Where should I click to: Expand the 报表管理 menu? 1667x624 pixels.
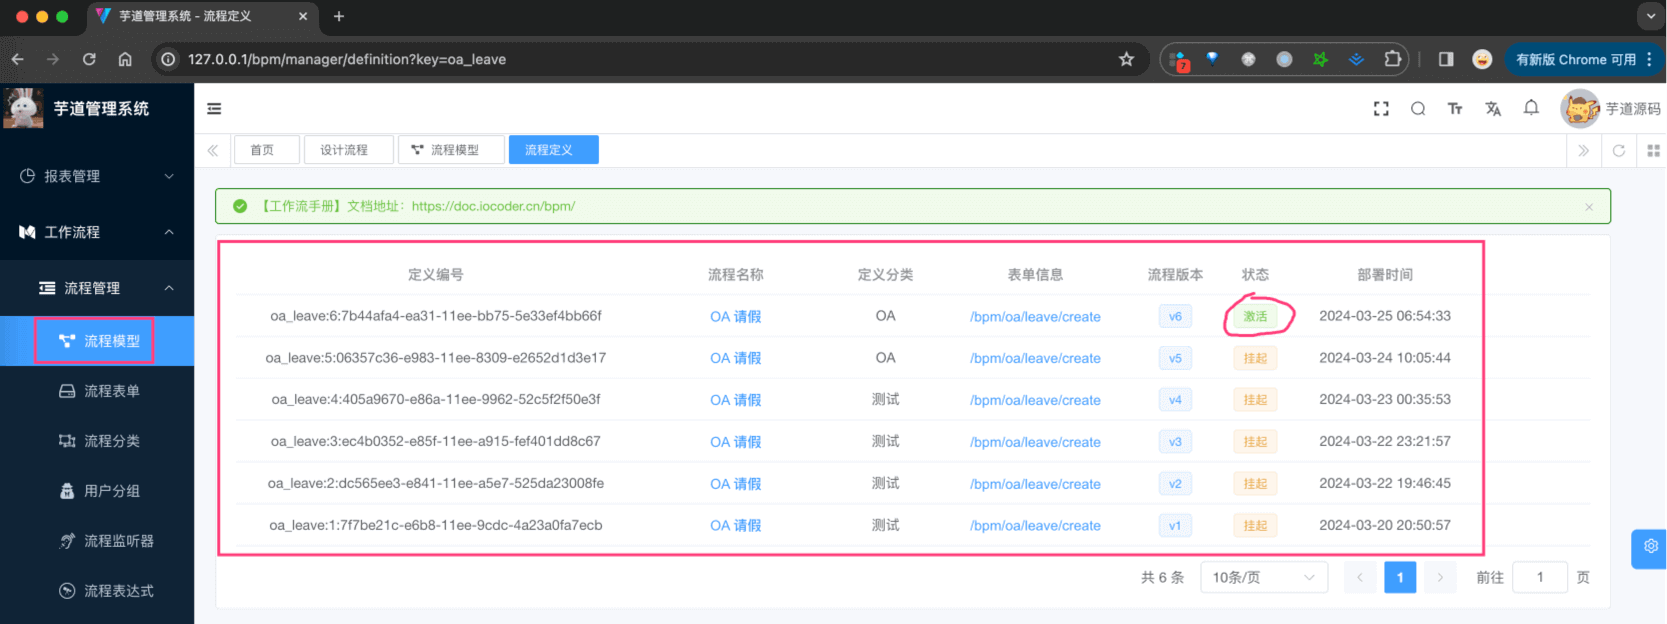click(97, 176)
